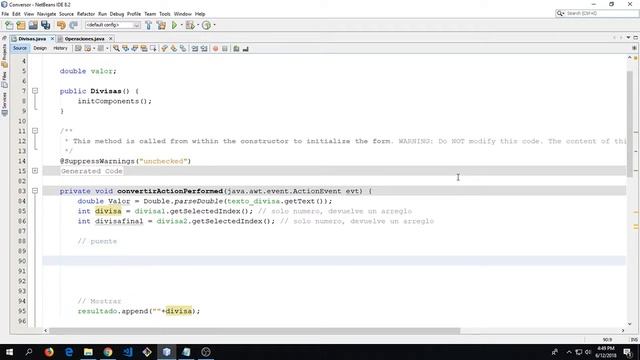Click the Undo toolbar icon
This screenshot has width=640, height=360.
tap(61, 25)
